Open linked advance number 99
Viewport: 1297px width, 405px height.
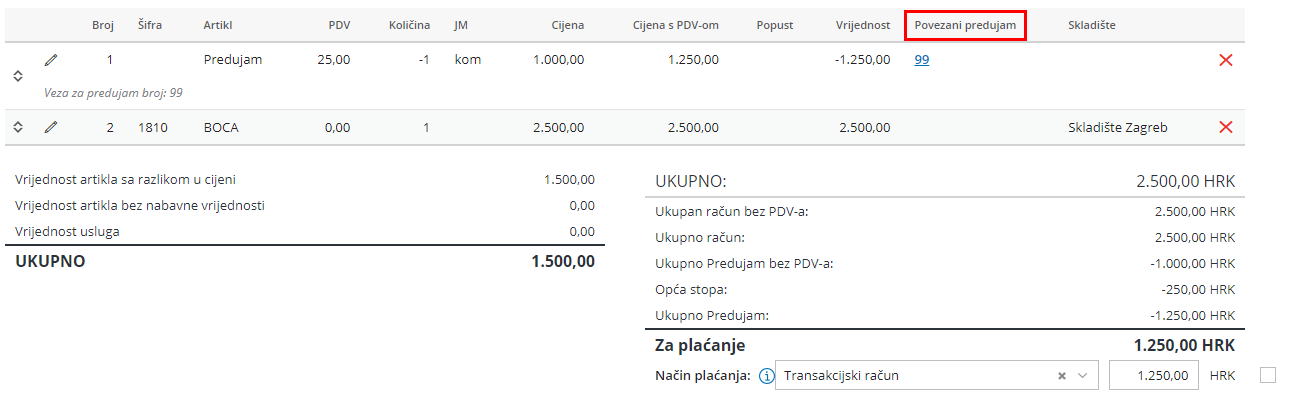pos(922,60)
